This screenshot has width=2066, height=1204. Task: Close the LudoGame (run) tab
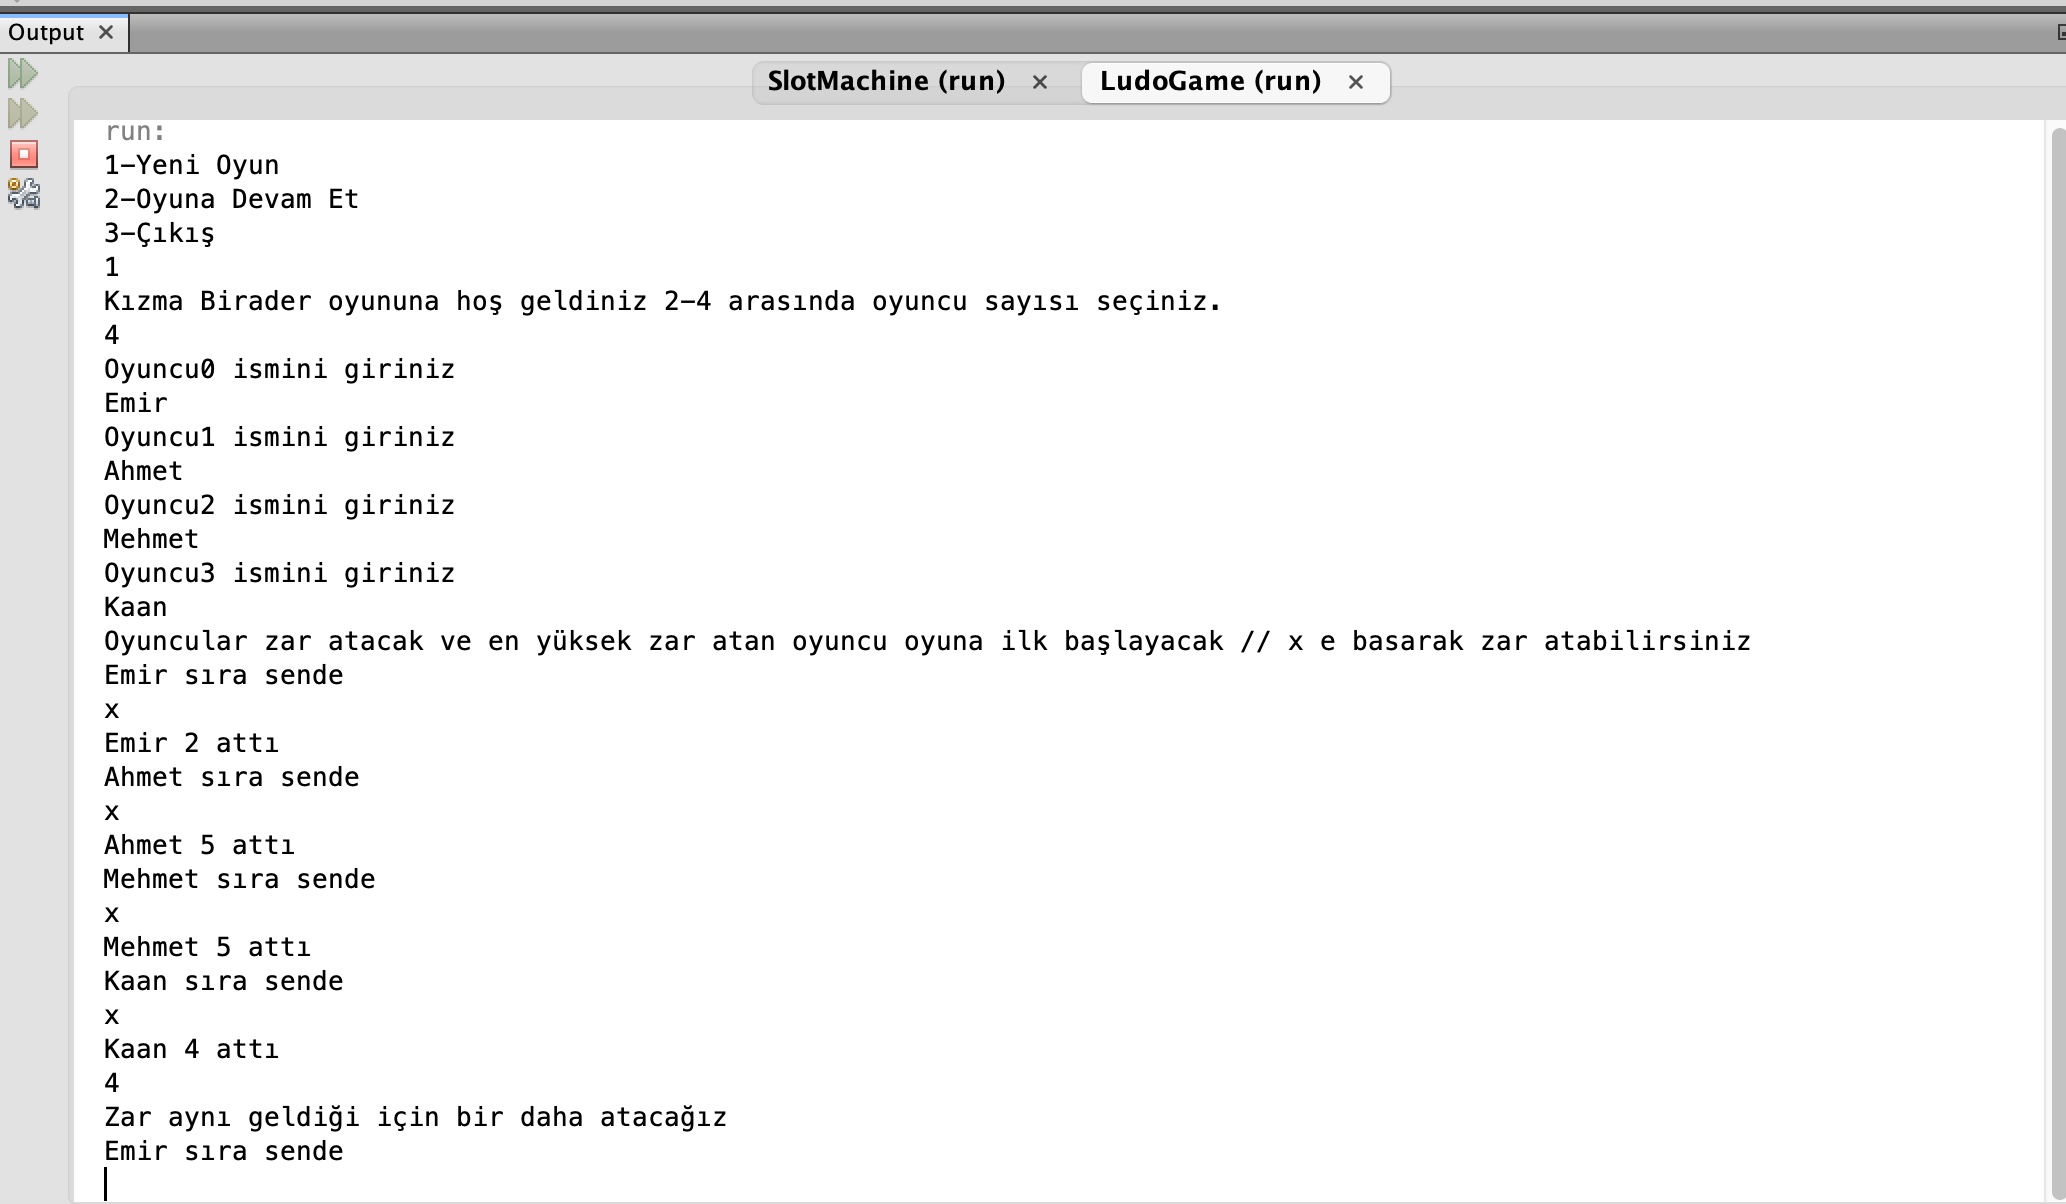(x=1355, y=82)
